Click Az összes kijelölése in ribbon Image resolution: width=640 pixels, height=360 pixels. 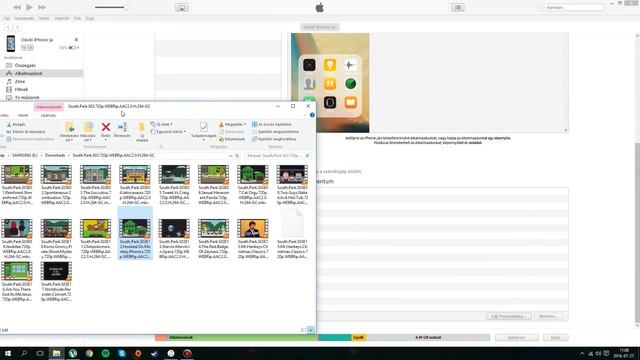point(272,124)
